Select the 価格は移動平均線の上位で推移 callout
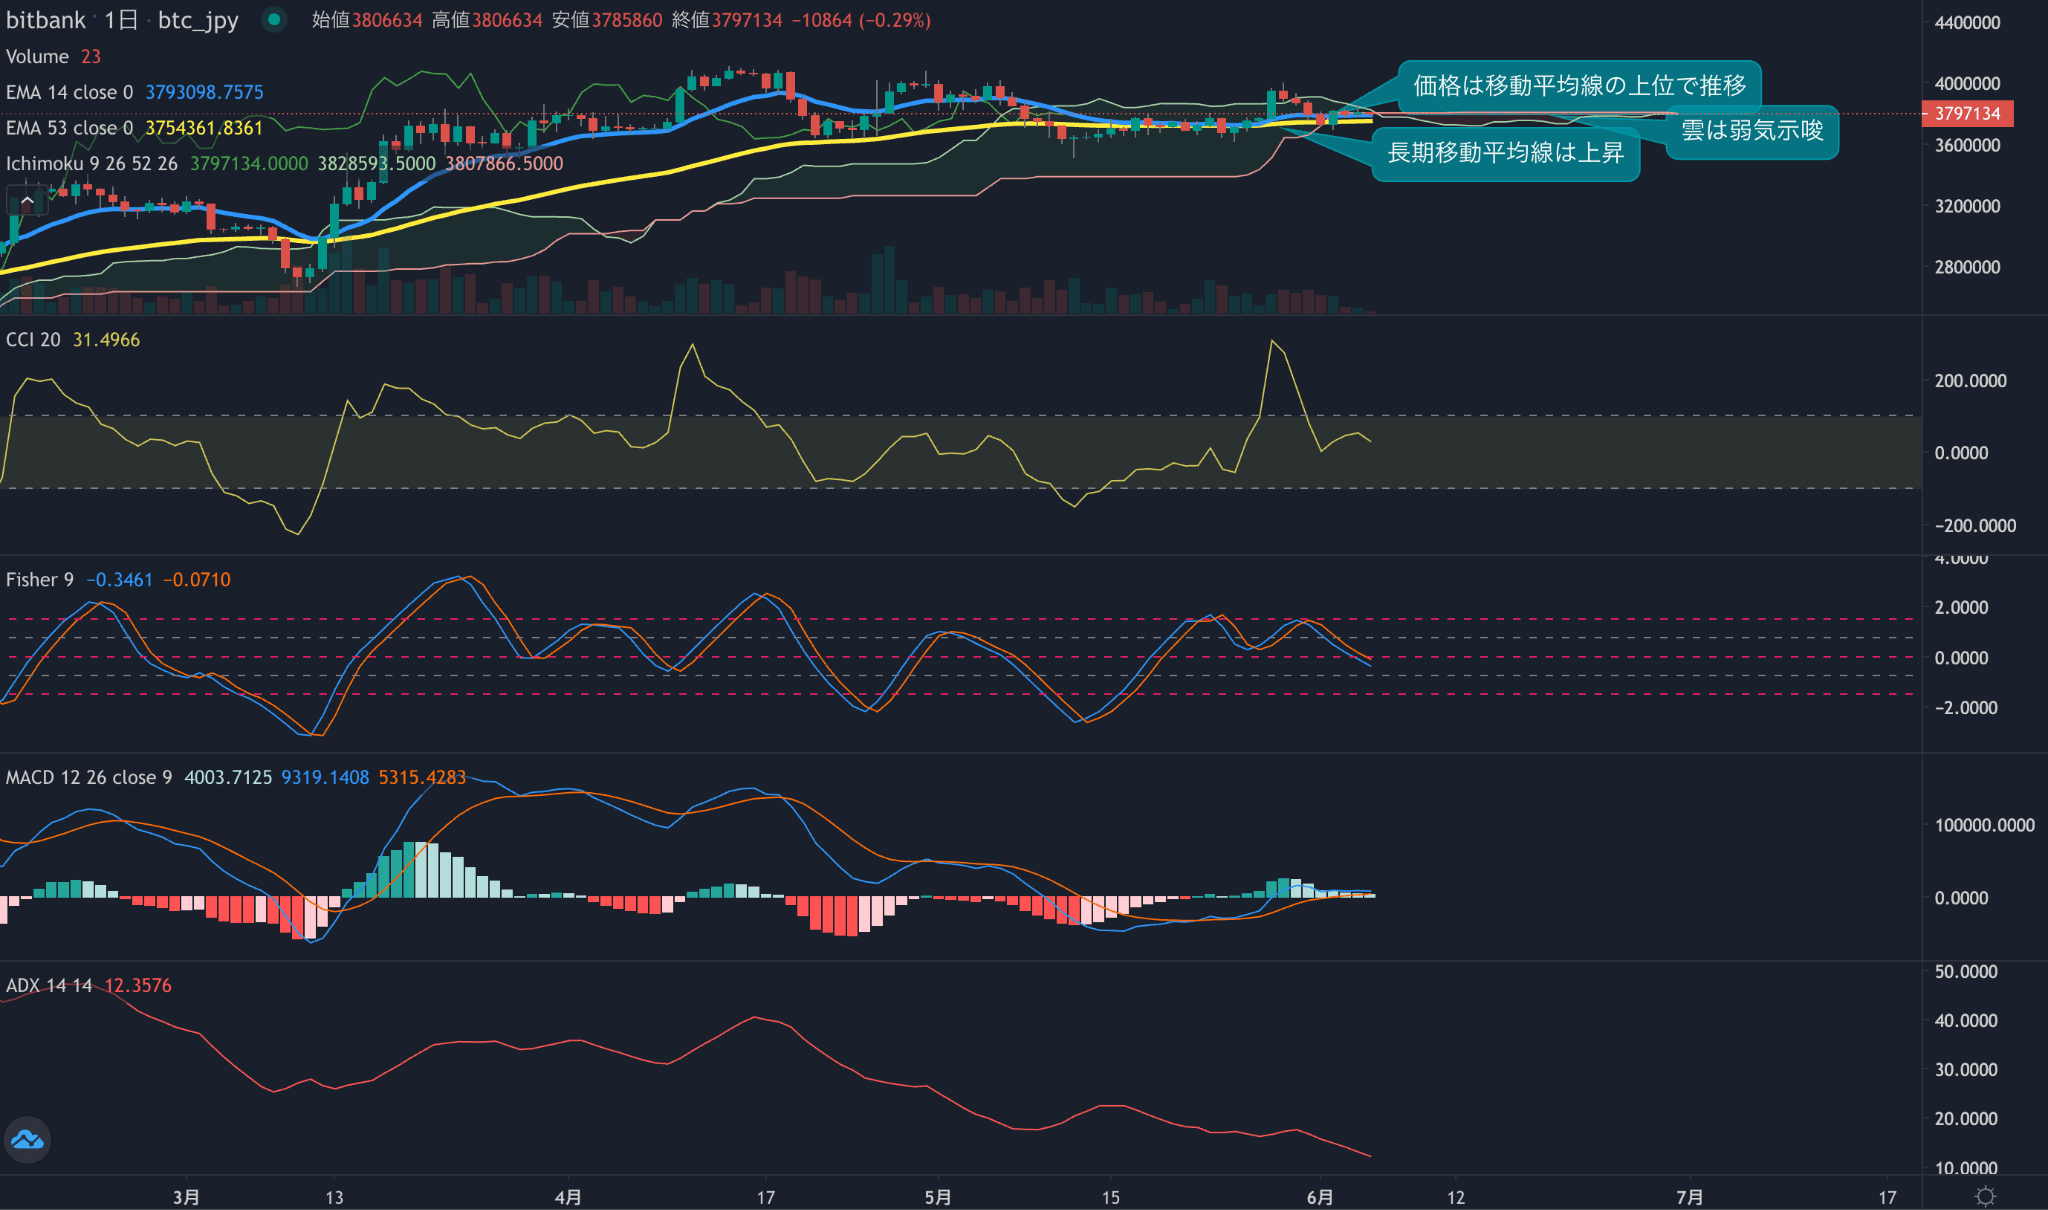Image resolution: width=2048 pixels, height=1210 pixels. 1578,86
